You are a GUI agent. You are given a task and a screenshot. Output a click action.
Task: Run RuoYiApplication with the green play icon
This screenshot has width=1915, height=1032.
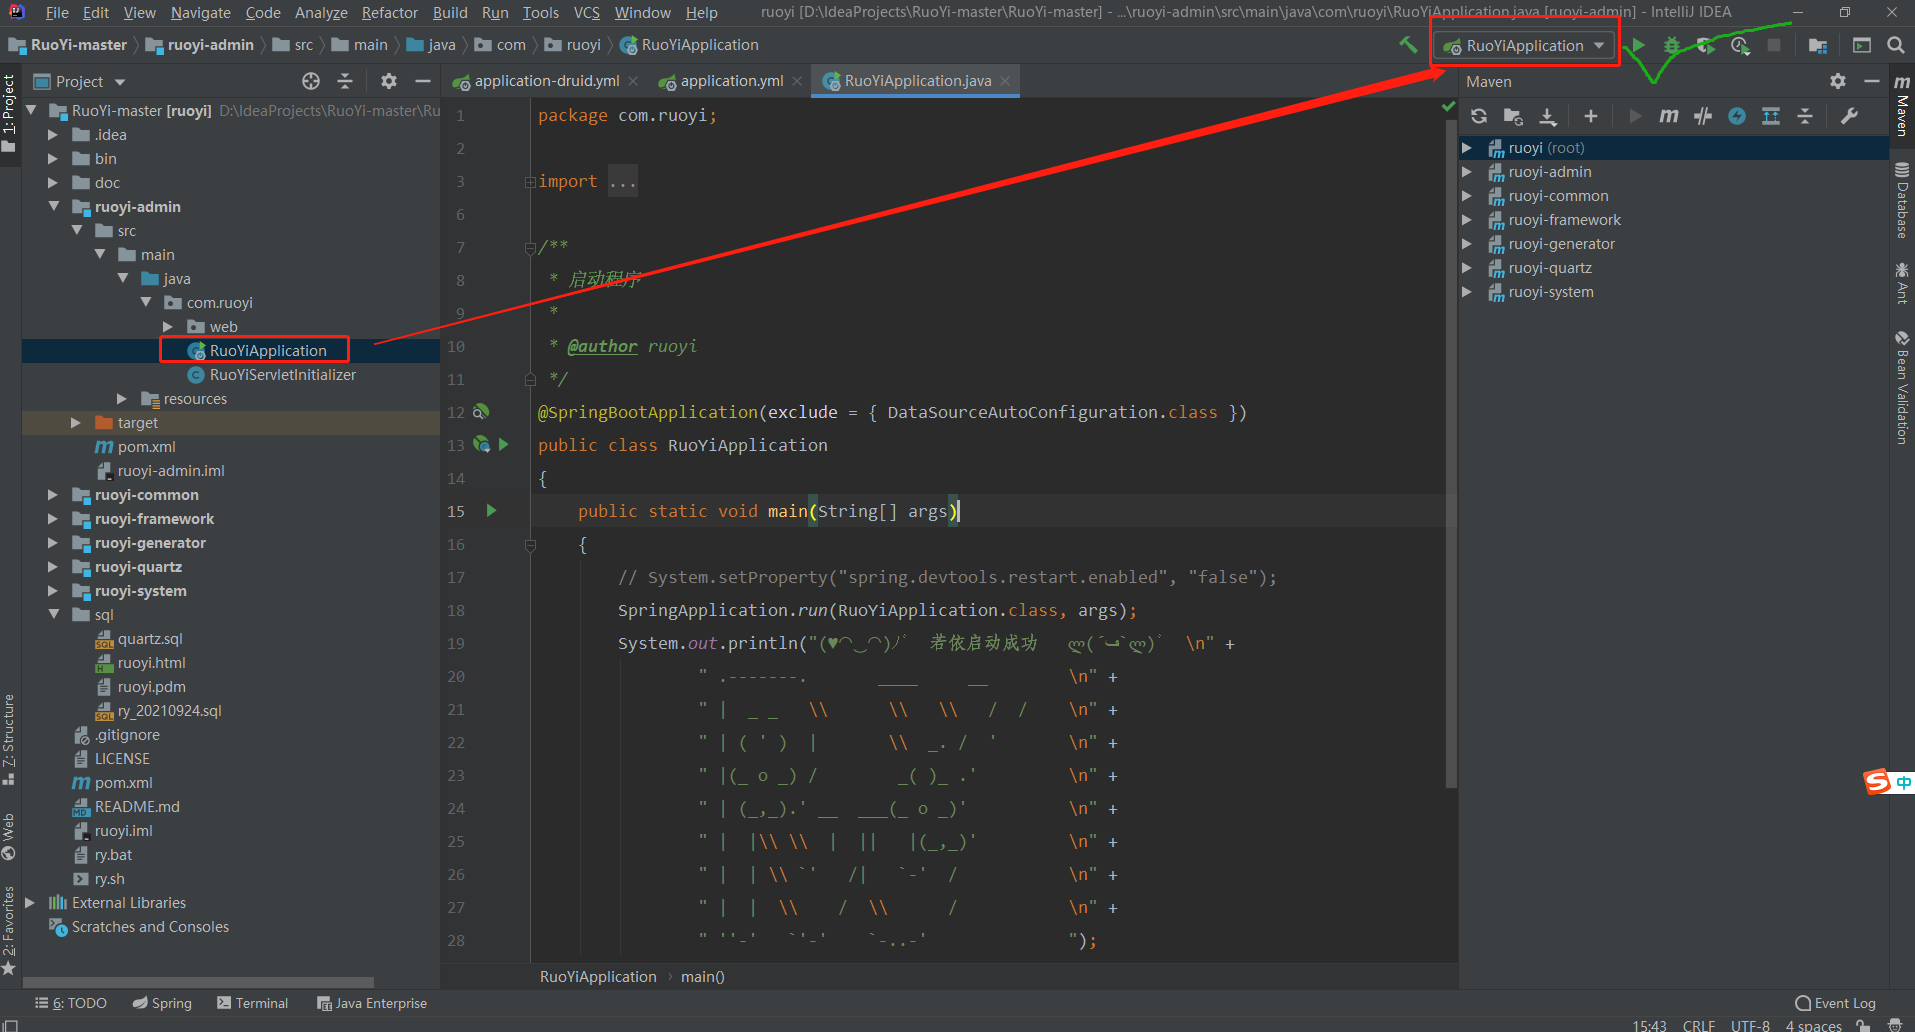click(1638, 46)
